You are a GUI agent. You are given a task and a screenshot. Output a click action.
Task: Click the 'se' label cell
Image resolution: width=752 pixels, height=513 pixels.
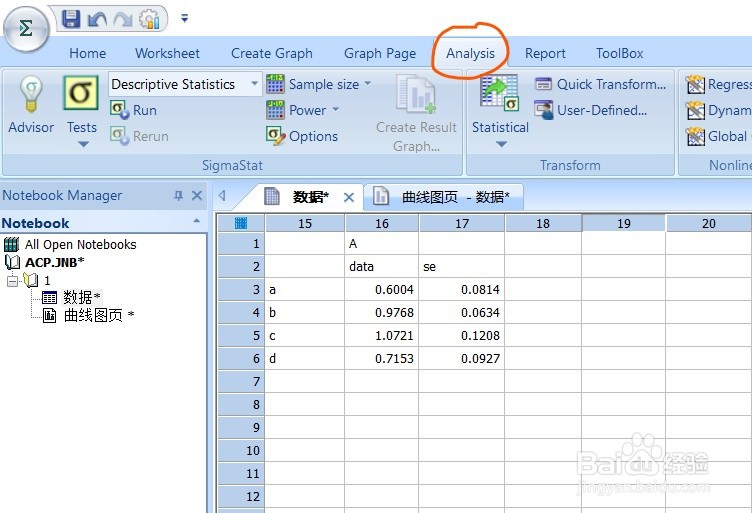coord(462,267)
